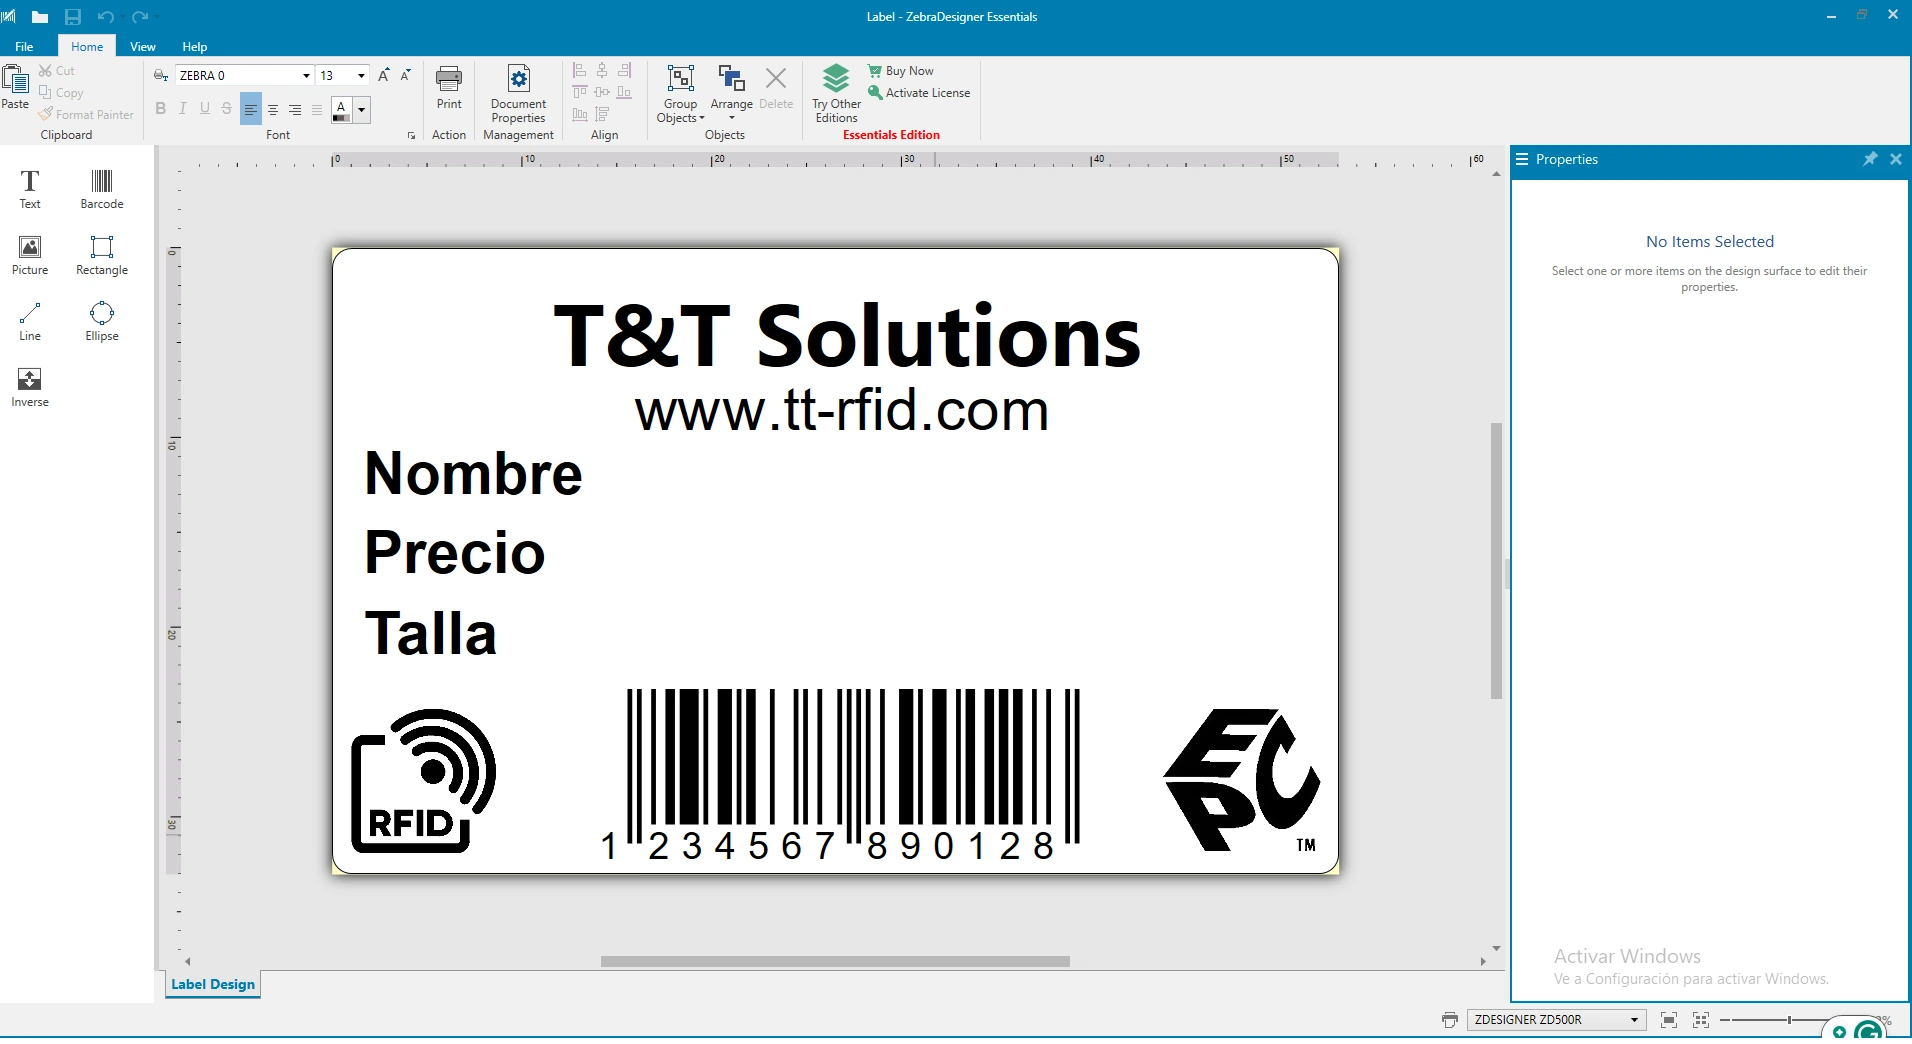Open the ZEBRA 0 font name dropdown
Image resolution: width=1912 pixels, height=1044 pixels.
coord(306,76)
